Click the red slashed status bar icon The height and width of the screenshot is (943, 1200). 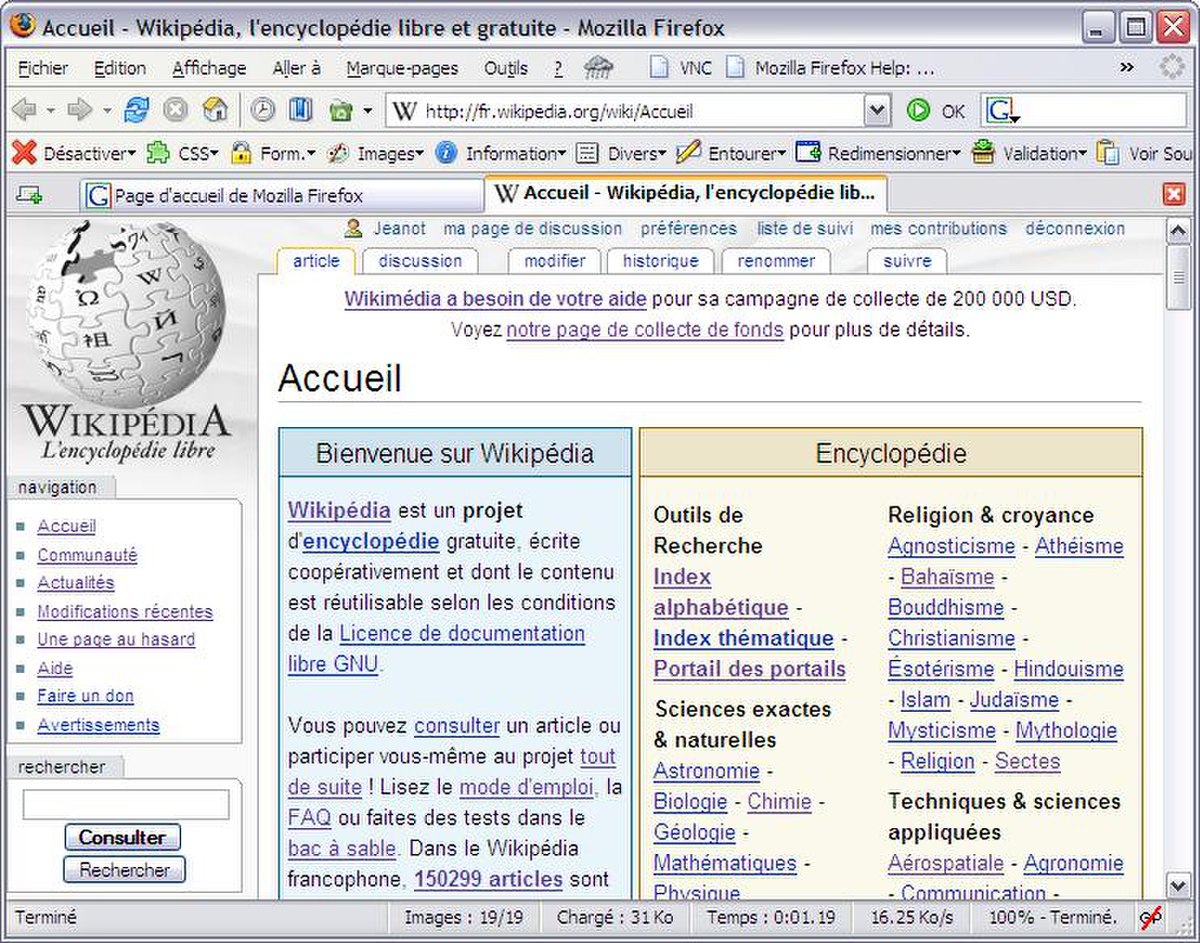coord(1150,917)
